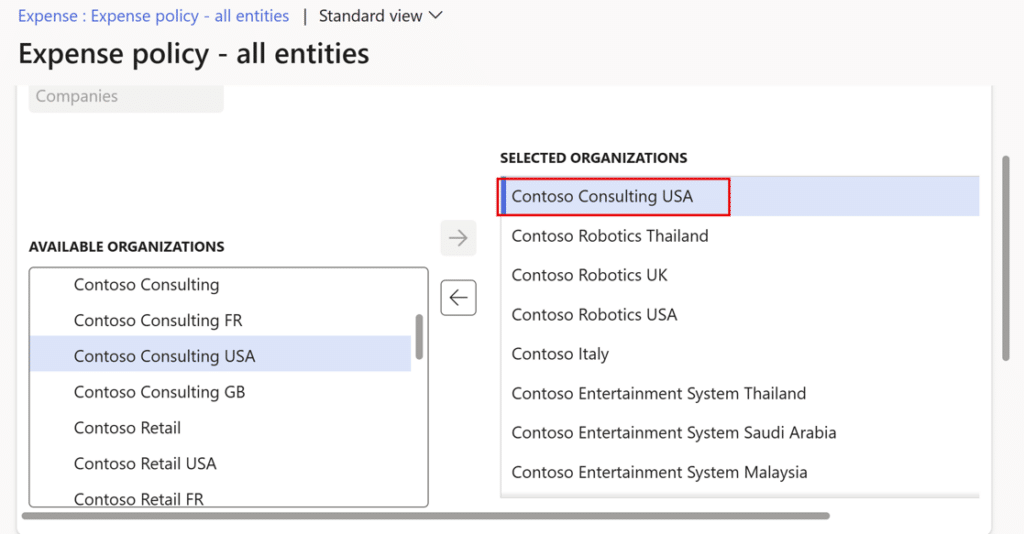Image resolution: width=1024 pixels, height=534 pixels.
Task: Click the horizontal scrollbar at bottom
Action: tap(425, 516)
